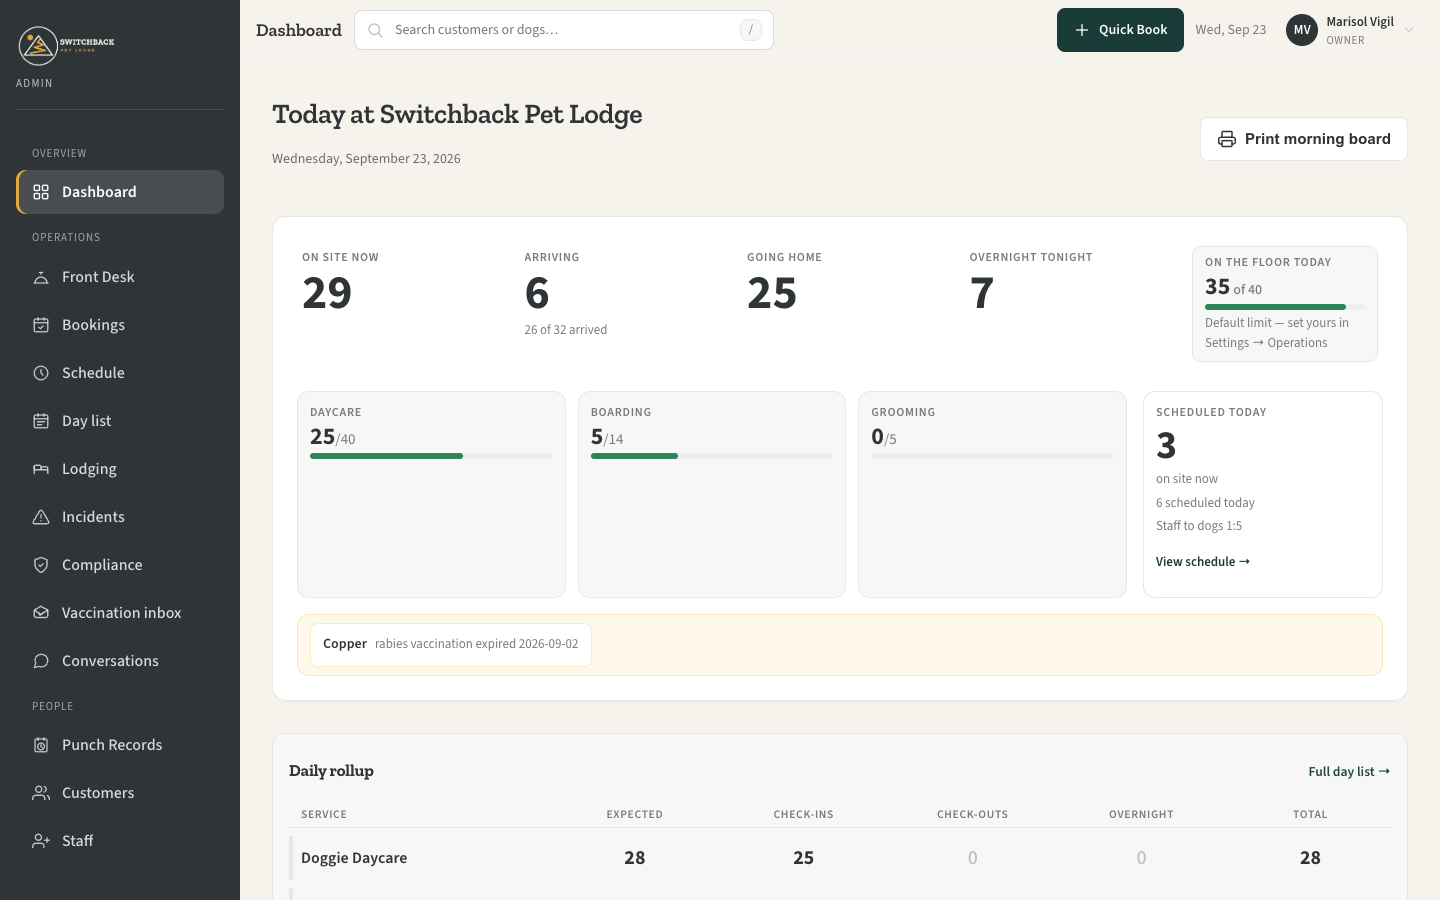Viewport: 1440px width, 900px height.
Task: Click the Customers people icon
Action: [x=41, y=793]
